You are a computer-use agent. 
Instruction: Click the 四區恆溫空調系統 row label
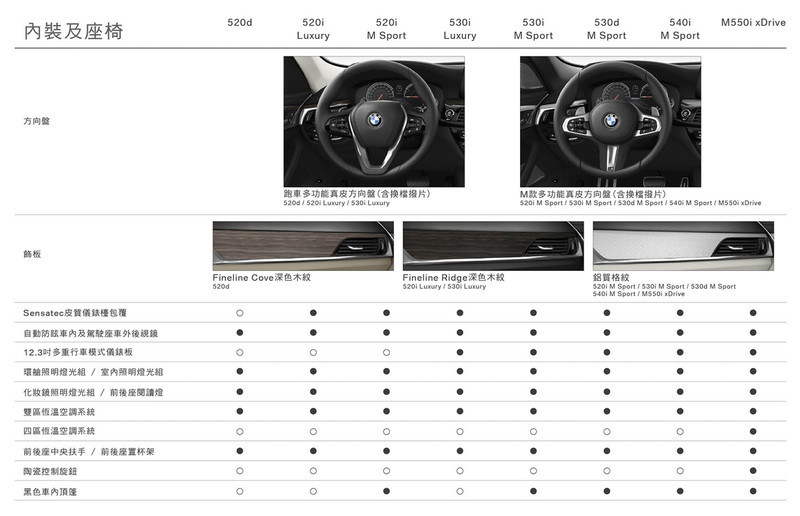[59, 431]
